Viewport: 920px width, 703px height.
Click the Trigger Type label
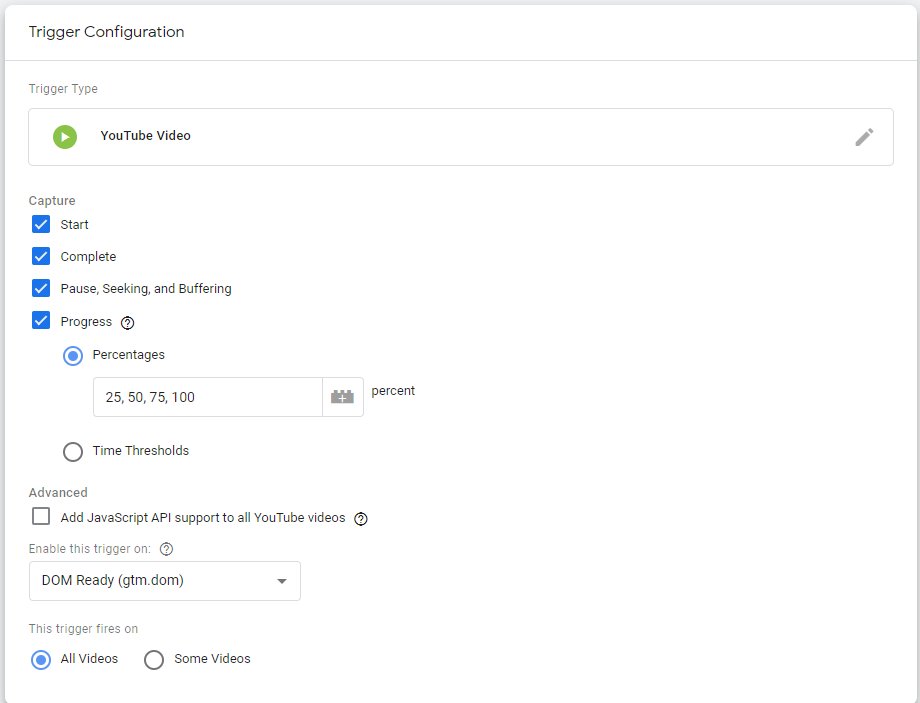pos(63,89)
